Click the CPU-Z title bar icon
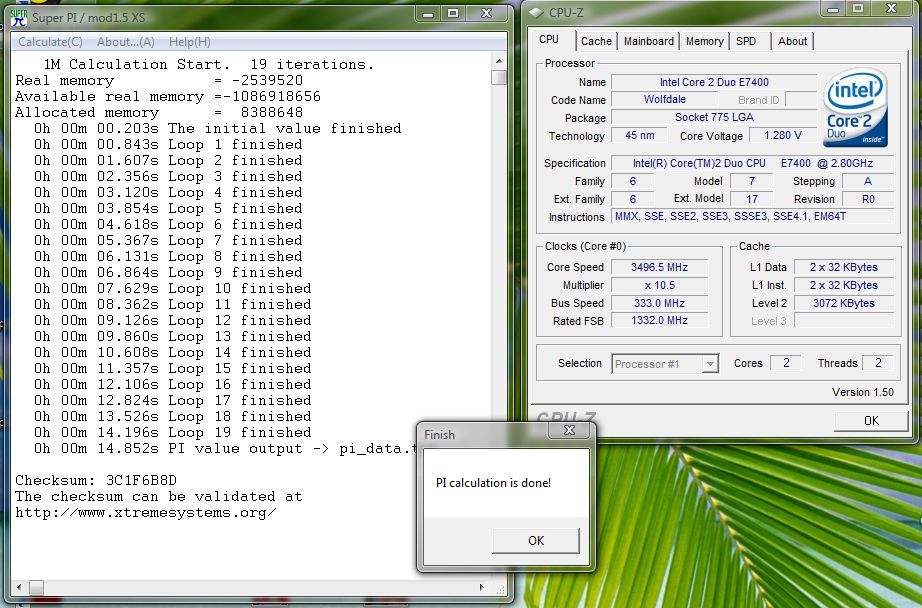922x608 pixels. click(536, 12)
